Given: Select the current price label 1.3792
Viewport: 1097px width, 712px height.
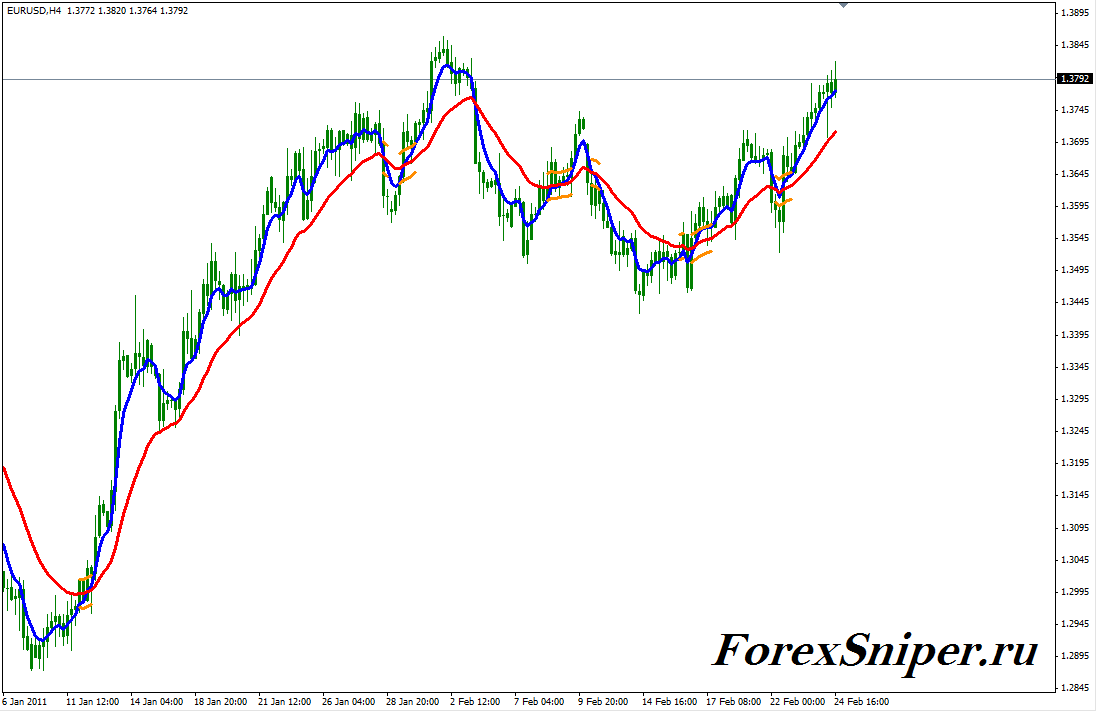Looking at the screenshot, I should click(1074, 79).
